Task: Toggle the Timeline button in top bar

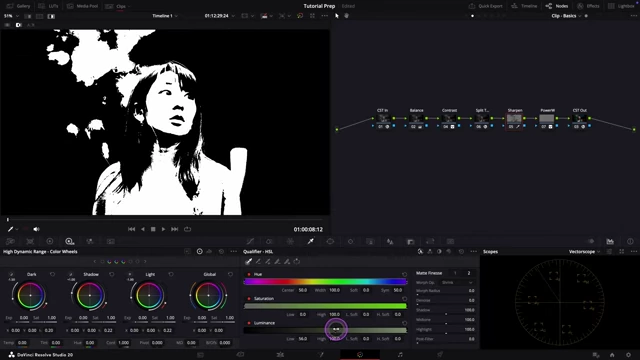Action: 524,6
